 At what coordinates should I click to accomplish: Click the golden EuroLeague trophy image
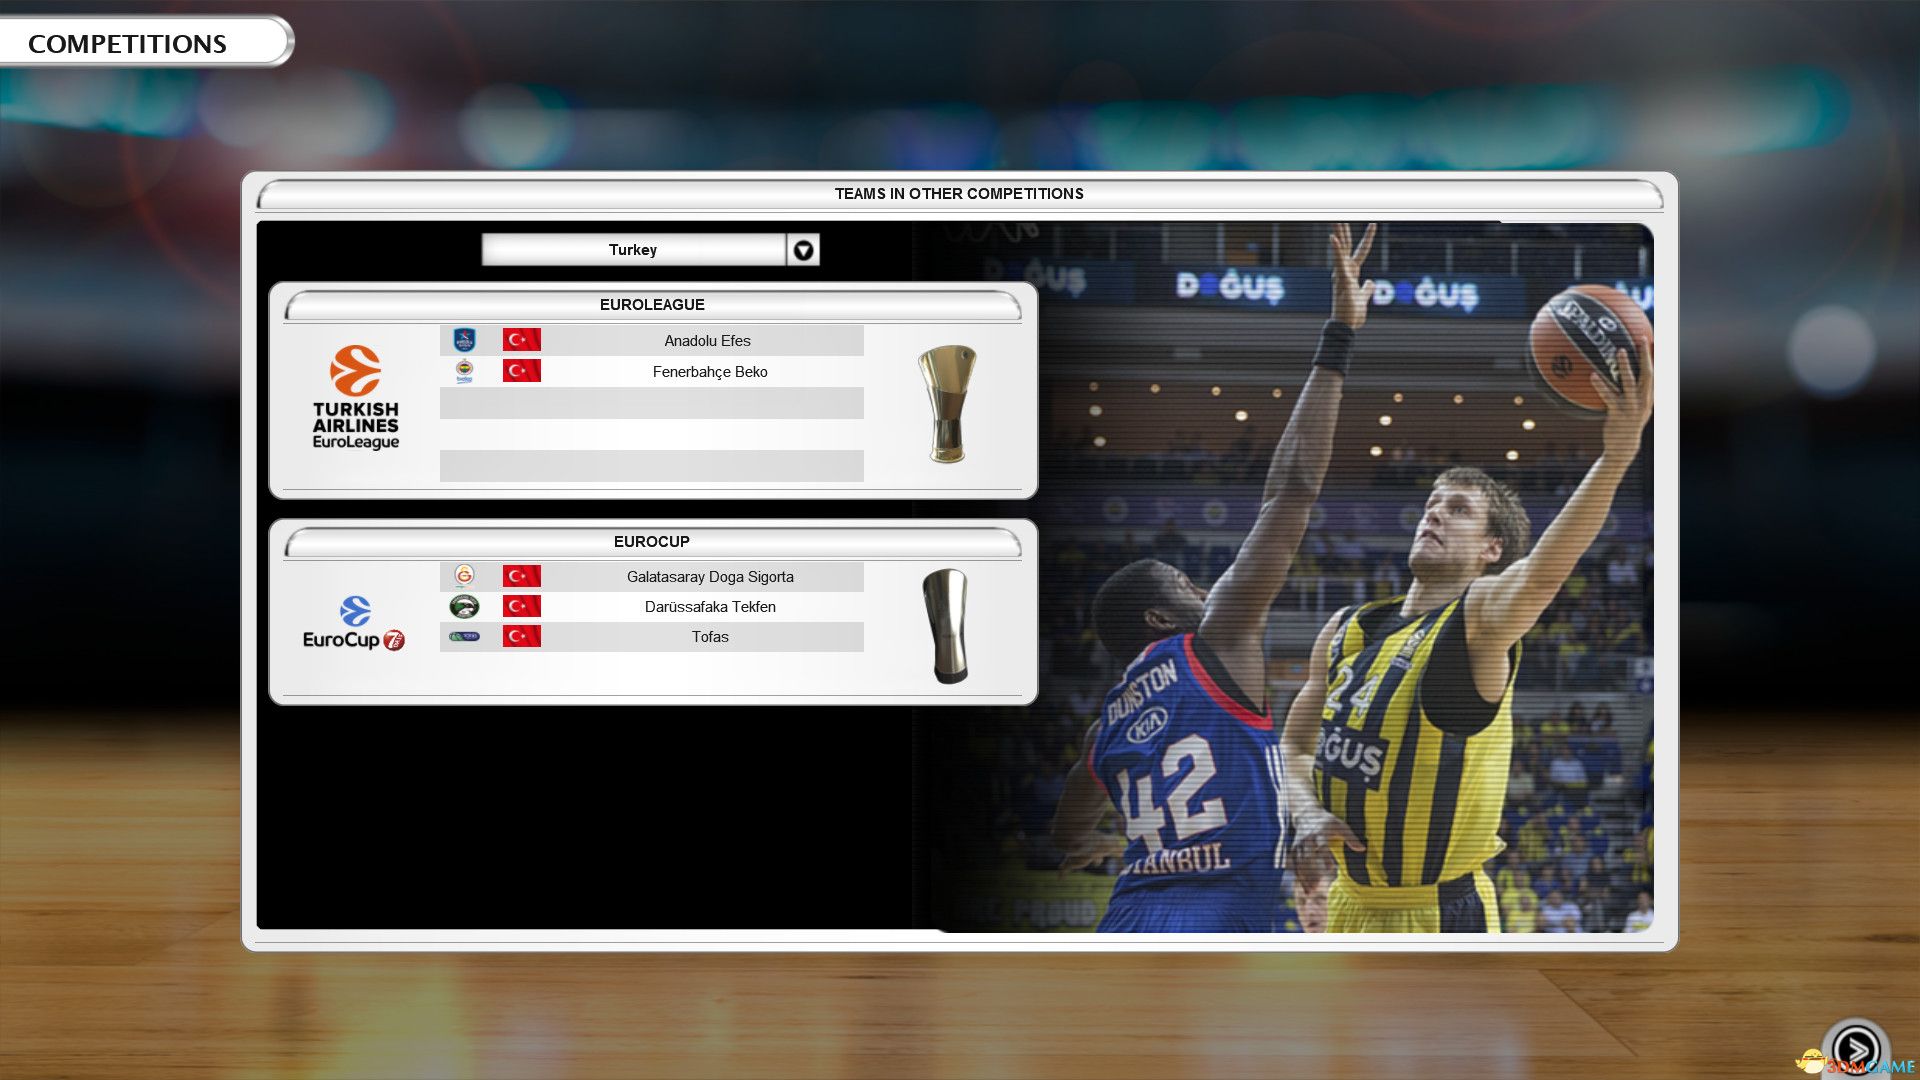[946, 403]
